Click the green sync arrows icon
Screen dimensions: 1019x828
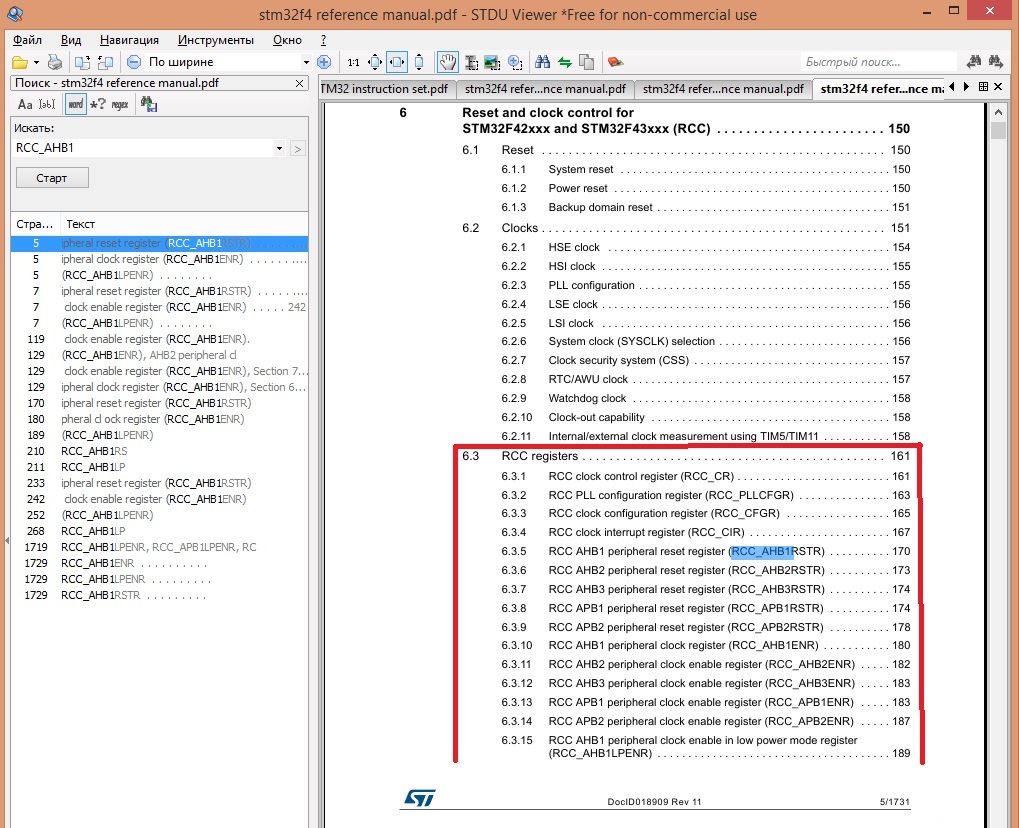click(x=565, y=62)
